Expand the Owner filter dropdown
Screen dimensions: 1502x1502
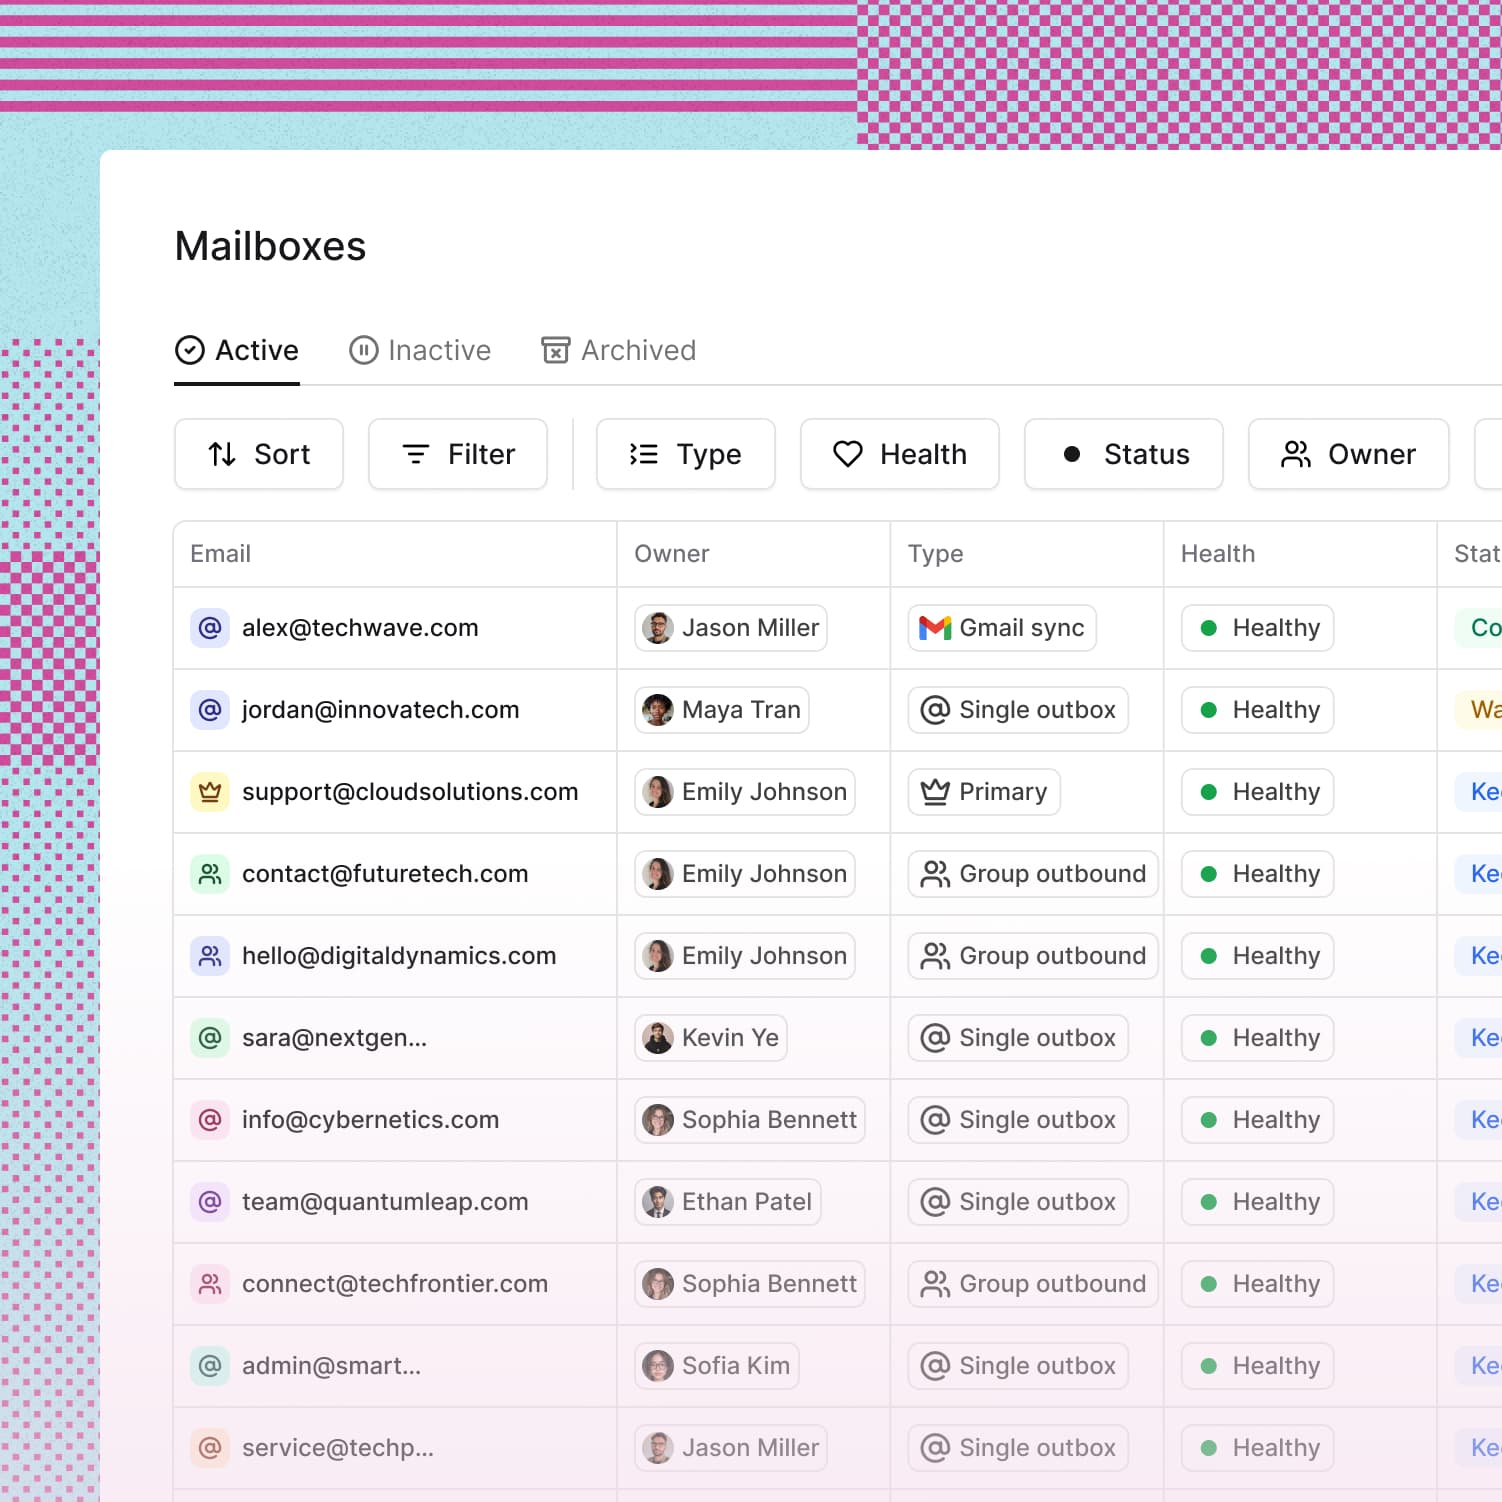pyautogui.click(x=1348, y=454)
